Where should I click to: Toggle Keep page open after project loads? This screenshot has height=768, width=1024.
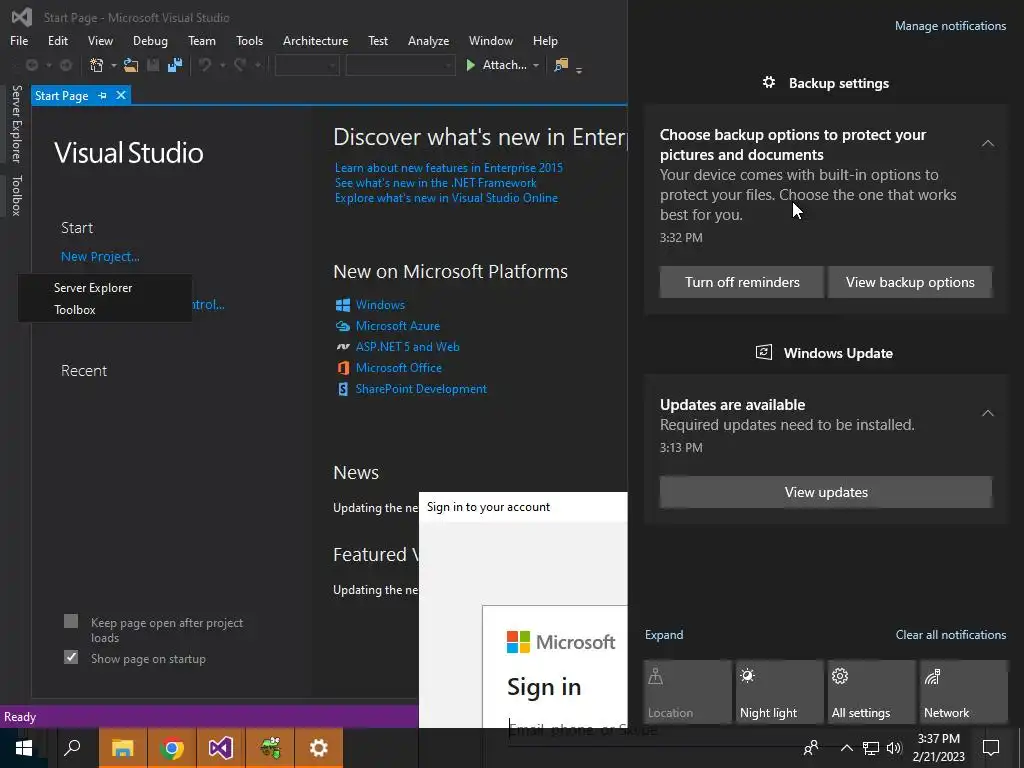click(71, 621)
